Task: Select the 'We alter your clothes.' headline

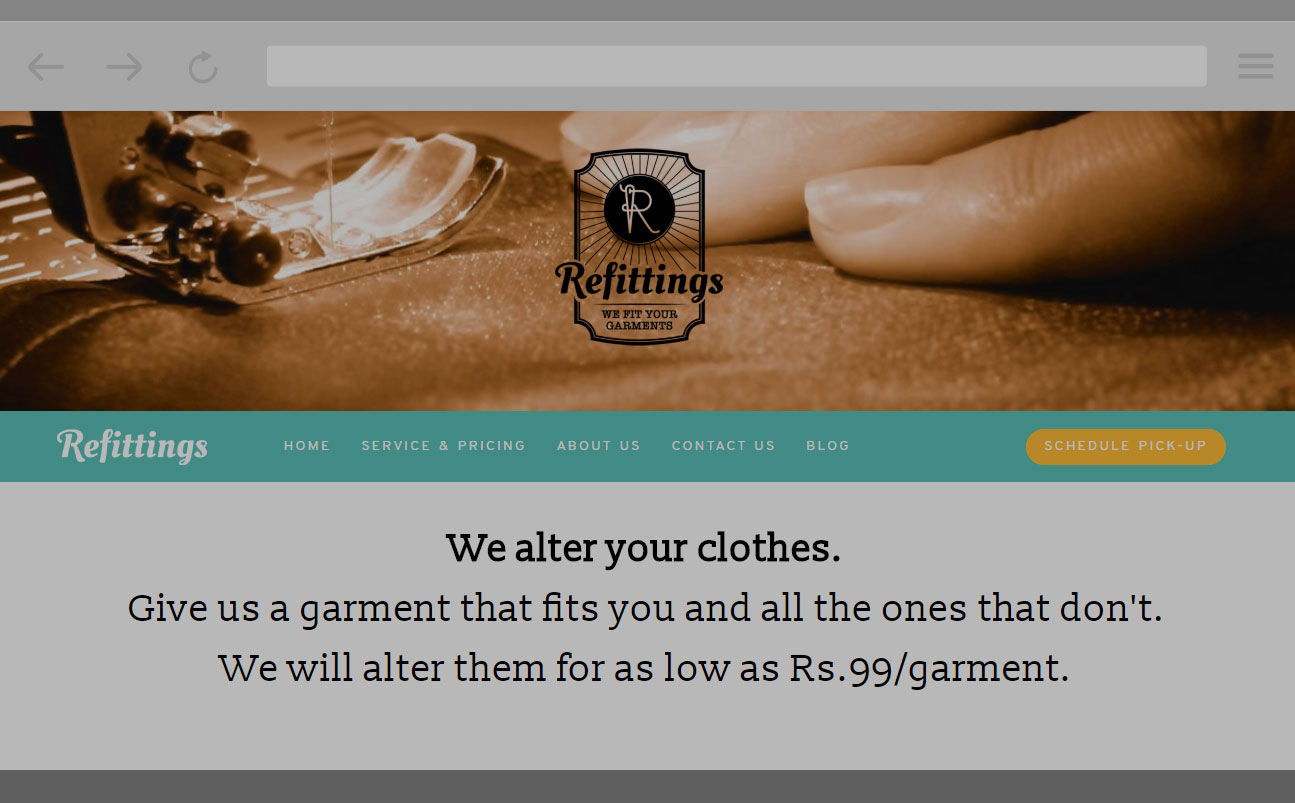Action: coord(643,548)
